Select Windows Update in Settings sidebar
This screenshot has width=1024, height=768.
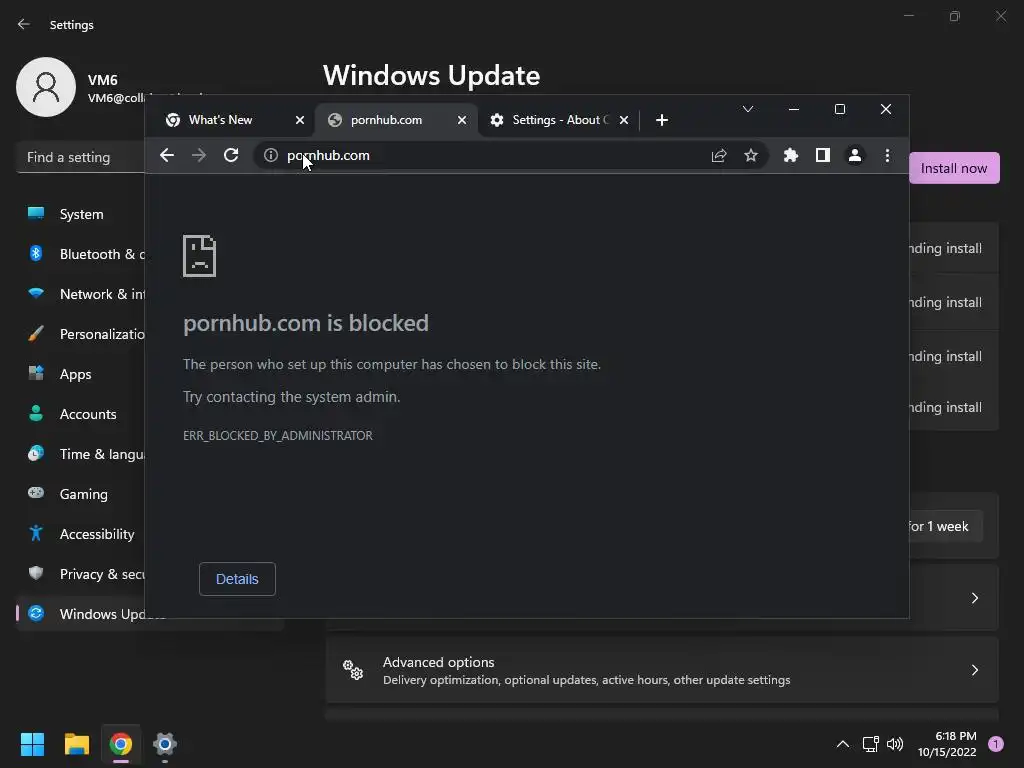point(81,614)
